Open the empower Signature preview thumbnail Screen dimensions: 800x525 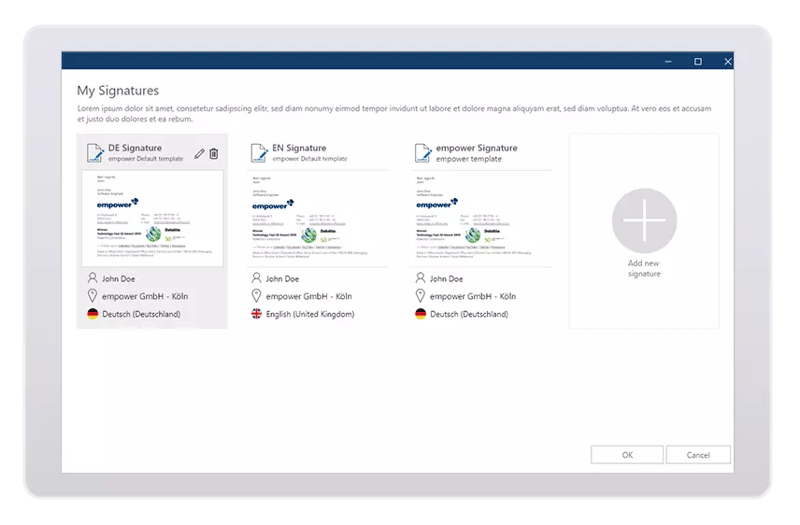click(x=481, y=218)
